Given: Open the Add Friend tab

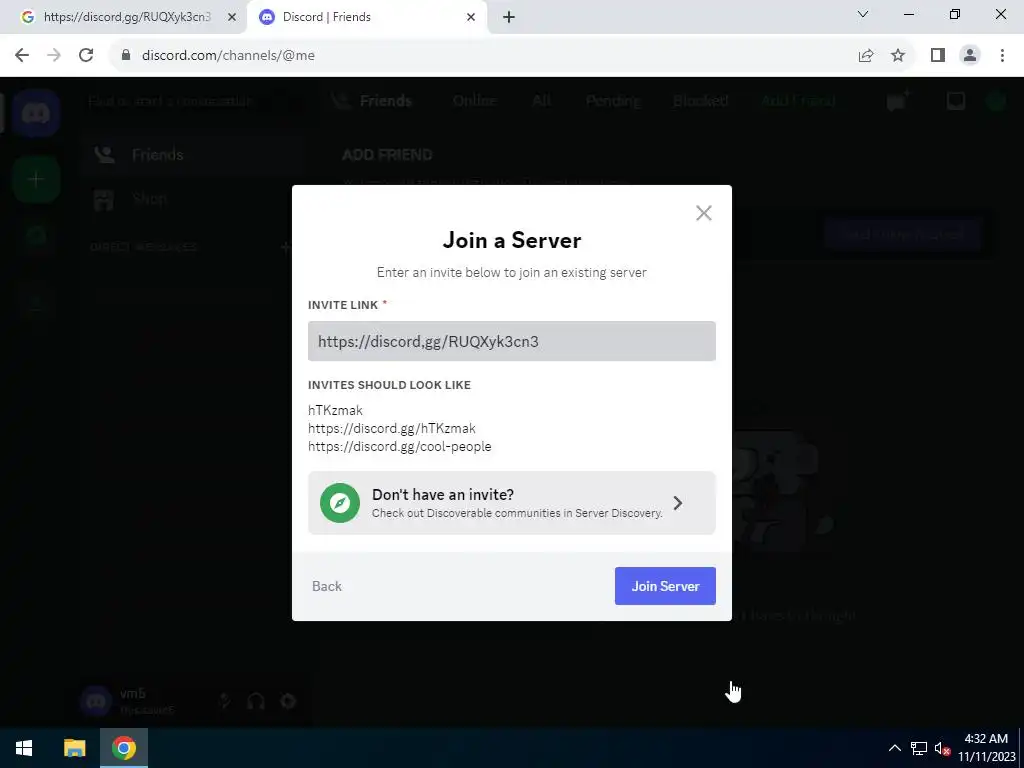Looking at the screenshot, I should 798,101.
